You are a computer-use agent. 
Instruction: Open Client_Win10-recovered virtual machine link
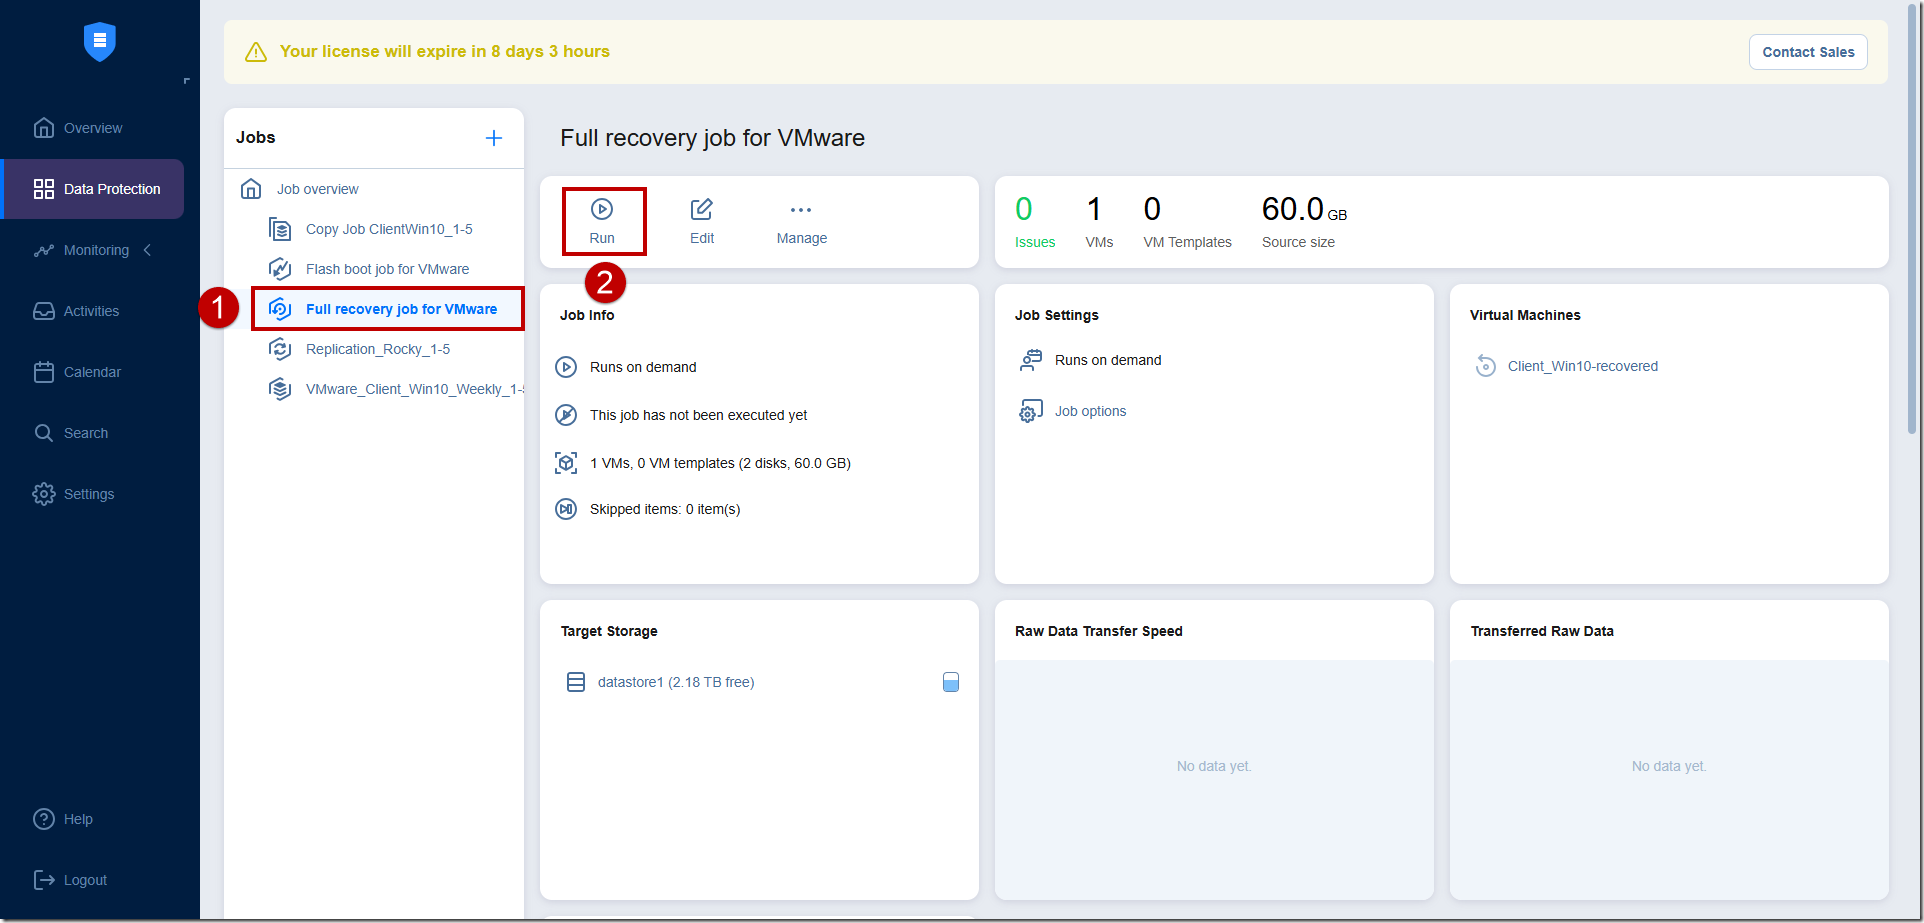pyautogui.click(x=1582, y=366)
